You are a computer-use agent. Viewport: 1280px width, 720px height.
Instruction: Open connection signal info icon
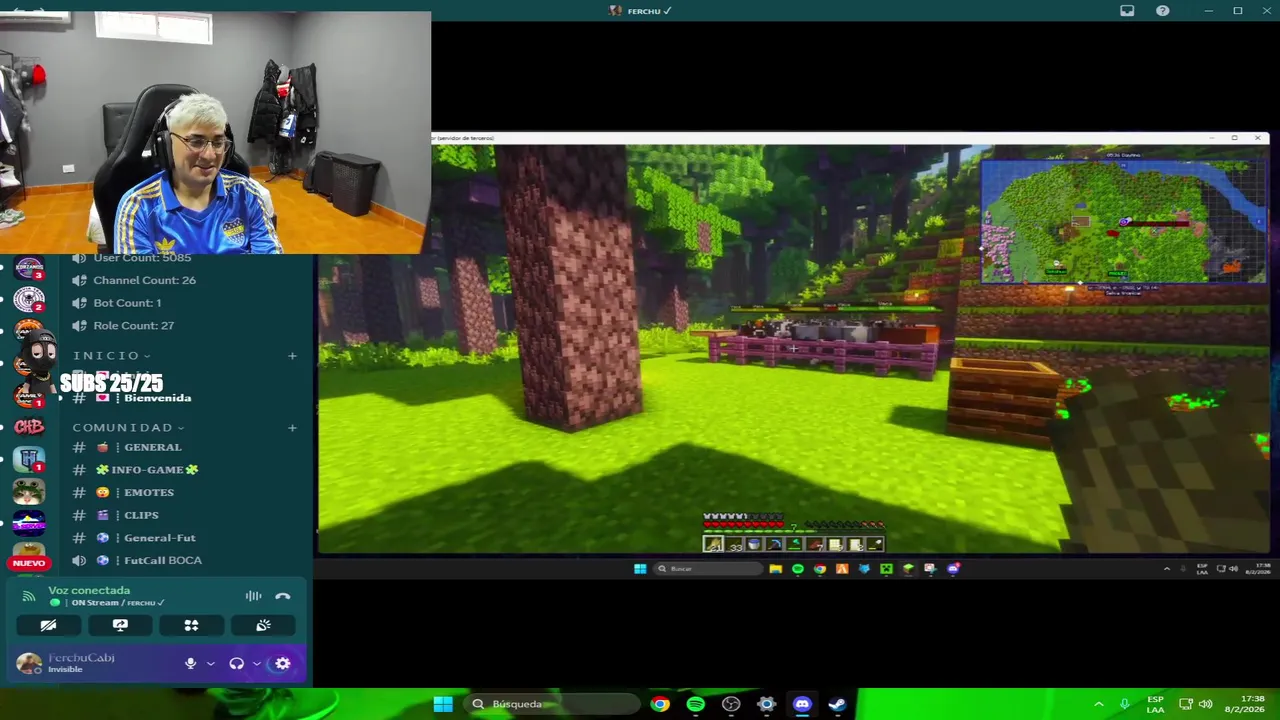(x=29, y=596)
